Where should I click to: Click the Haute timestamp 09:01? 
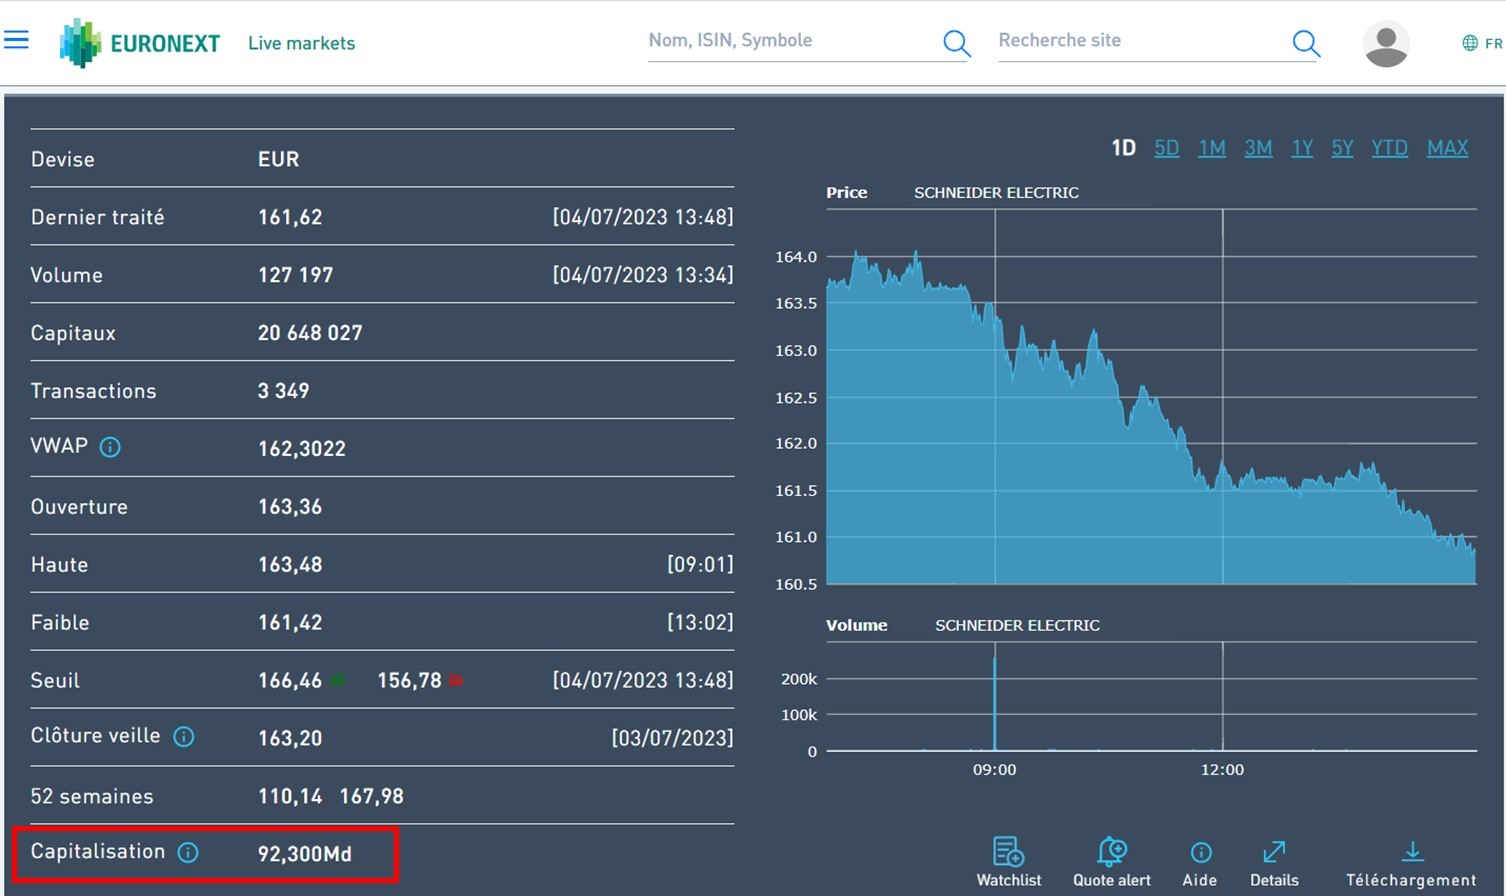pyautogui.click(x=700, y=565)
